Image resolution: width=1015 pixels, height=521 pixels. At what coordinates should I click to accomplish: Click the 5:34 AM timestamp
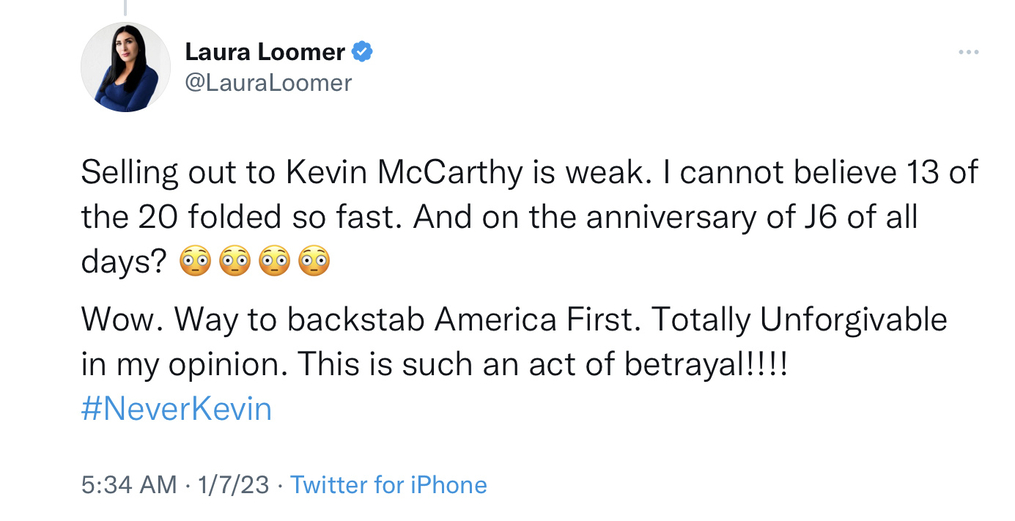pyautogui.click(x=129, y=485)
